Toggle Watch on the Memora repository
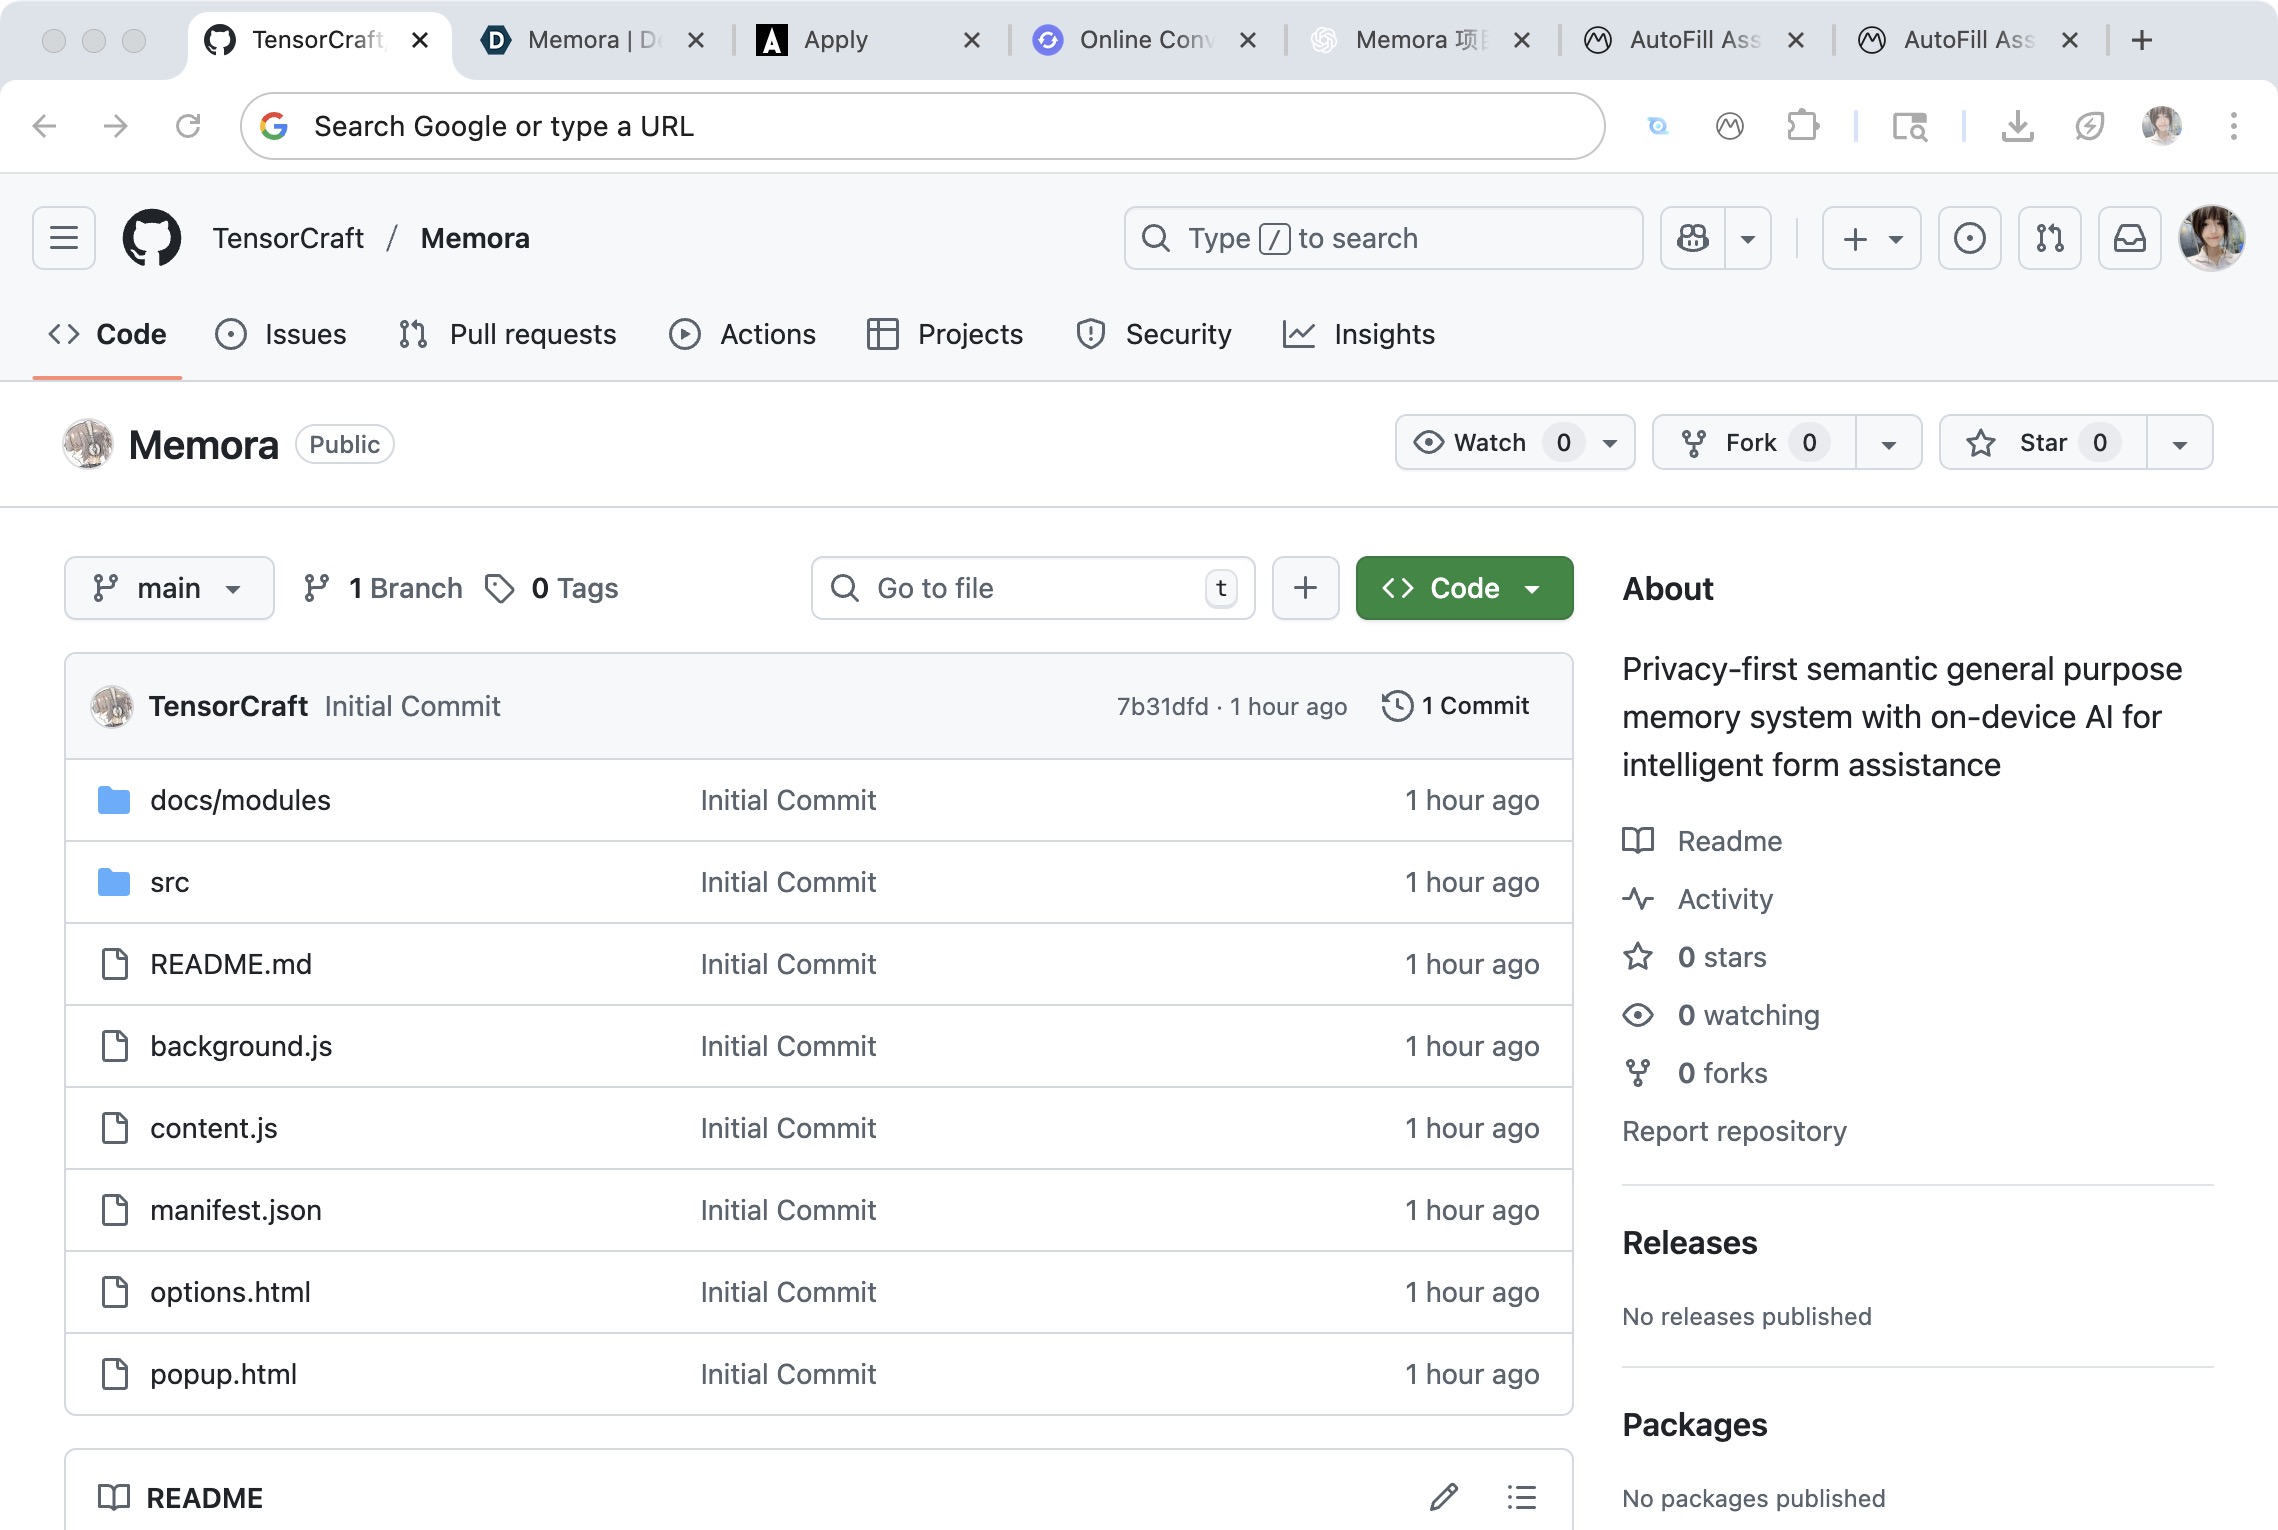Screen dimensions: 2278x1530 tap(1490, 442)
